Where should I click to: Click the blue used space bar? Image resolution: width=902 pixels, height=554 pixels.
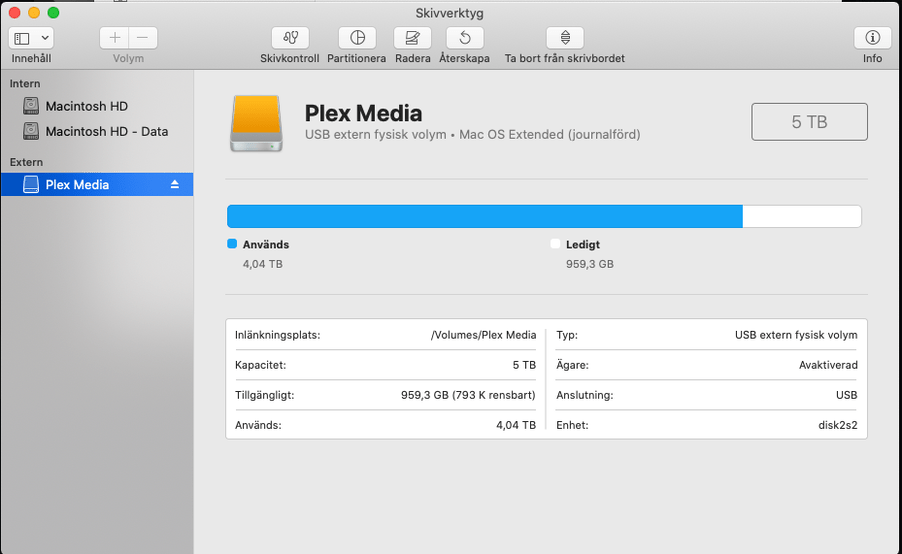[x=485, y=216]
